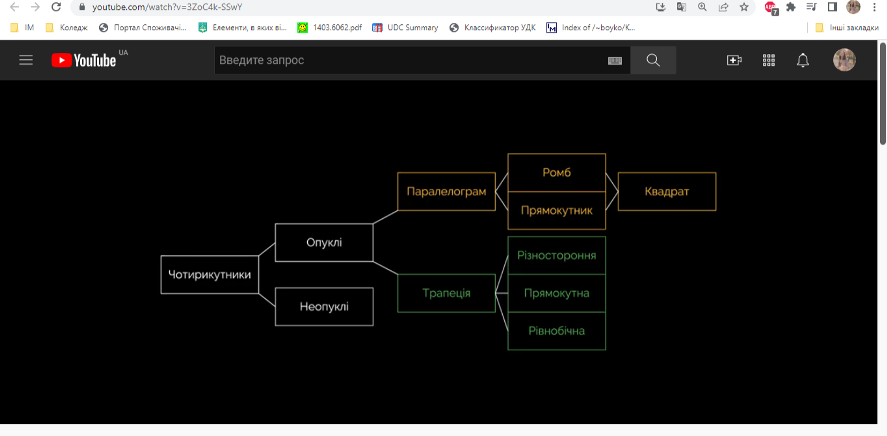
Task: Open the zoom magnifier icon in address bar
Action: 702,7
